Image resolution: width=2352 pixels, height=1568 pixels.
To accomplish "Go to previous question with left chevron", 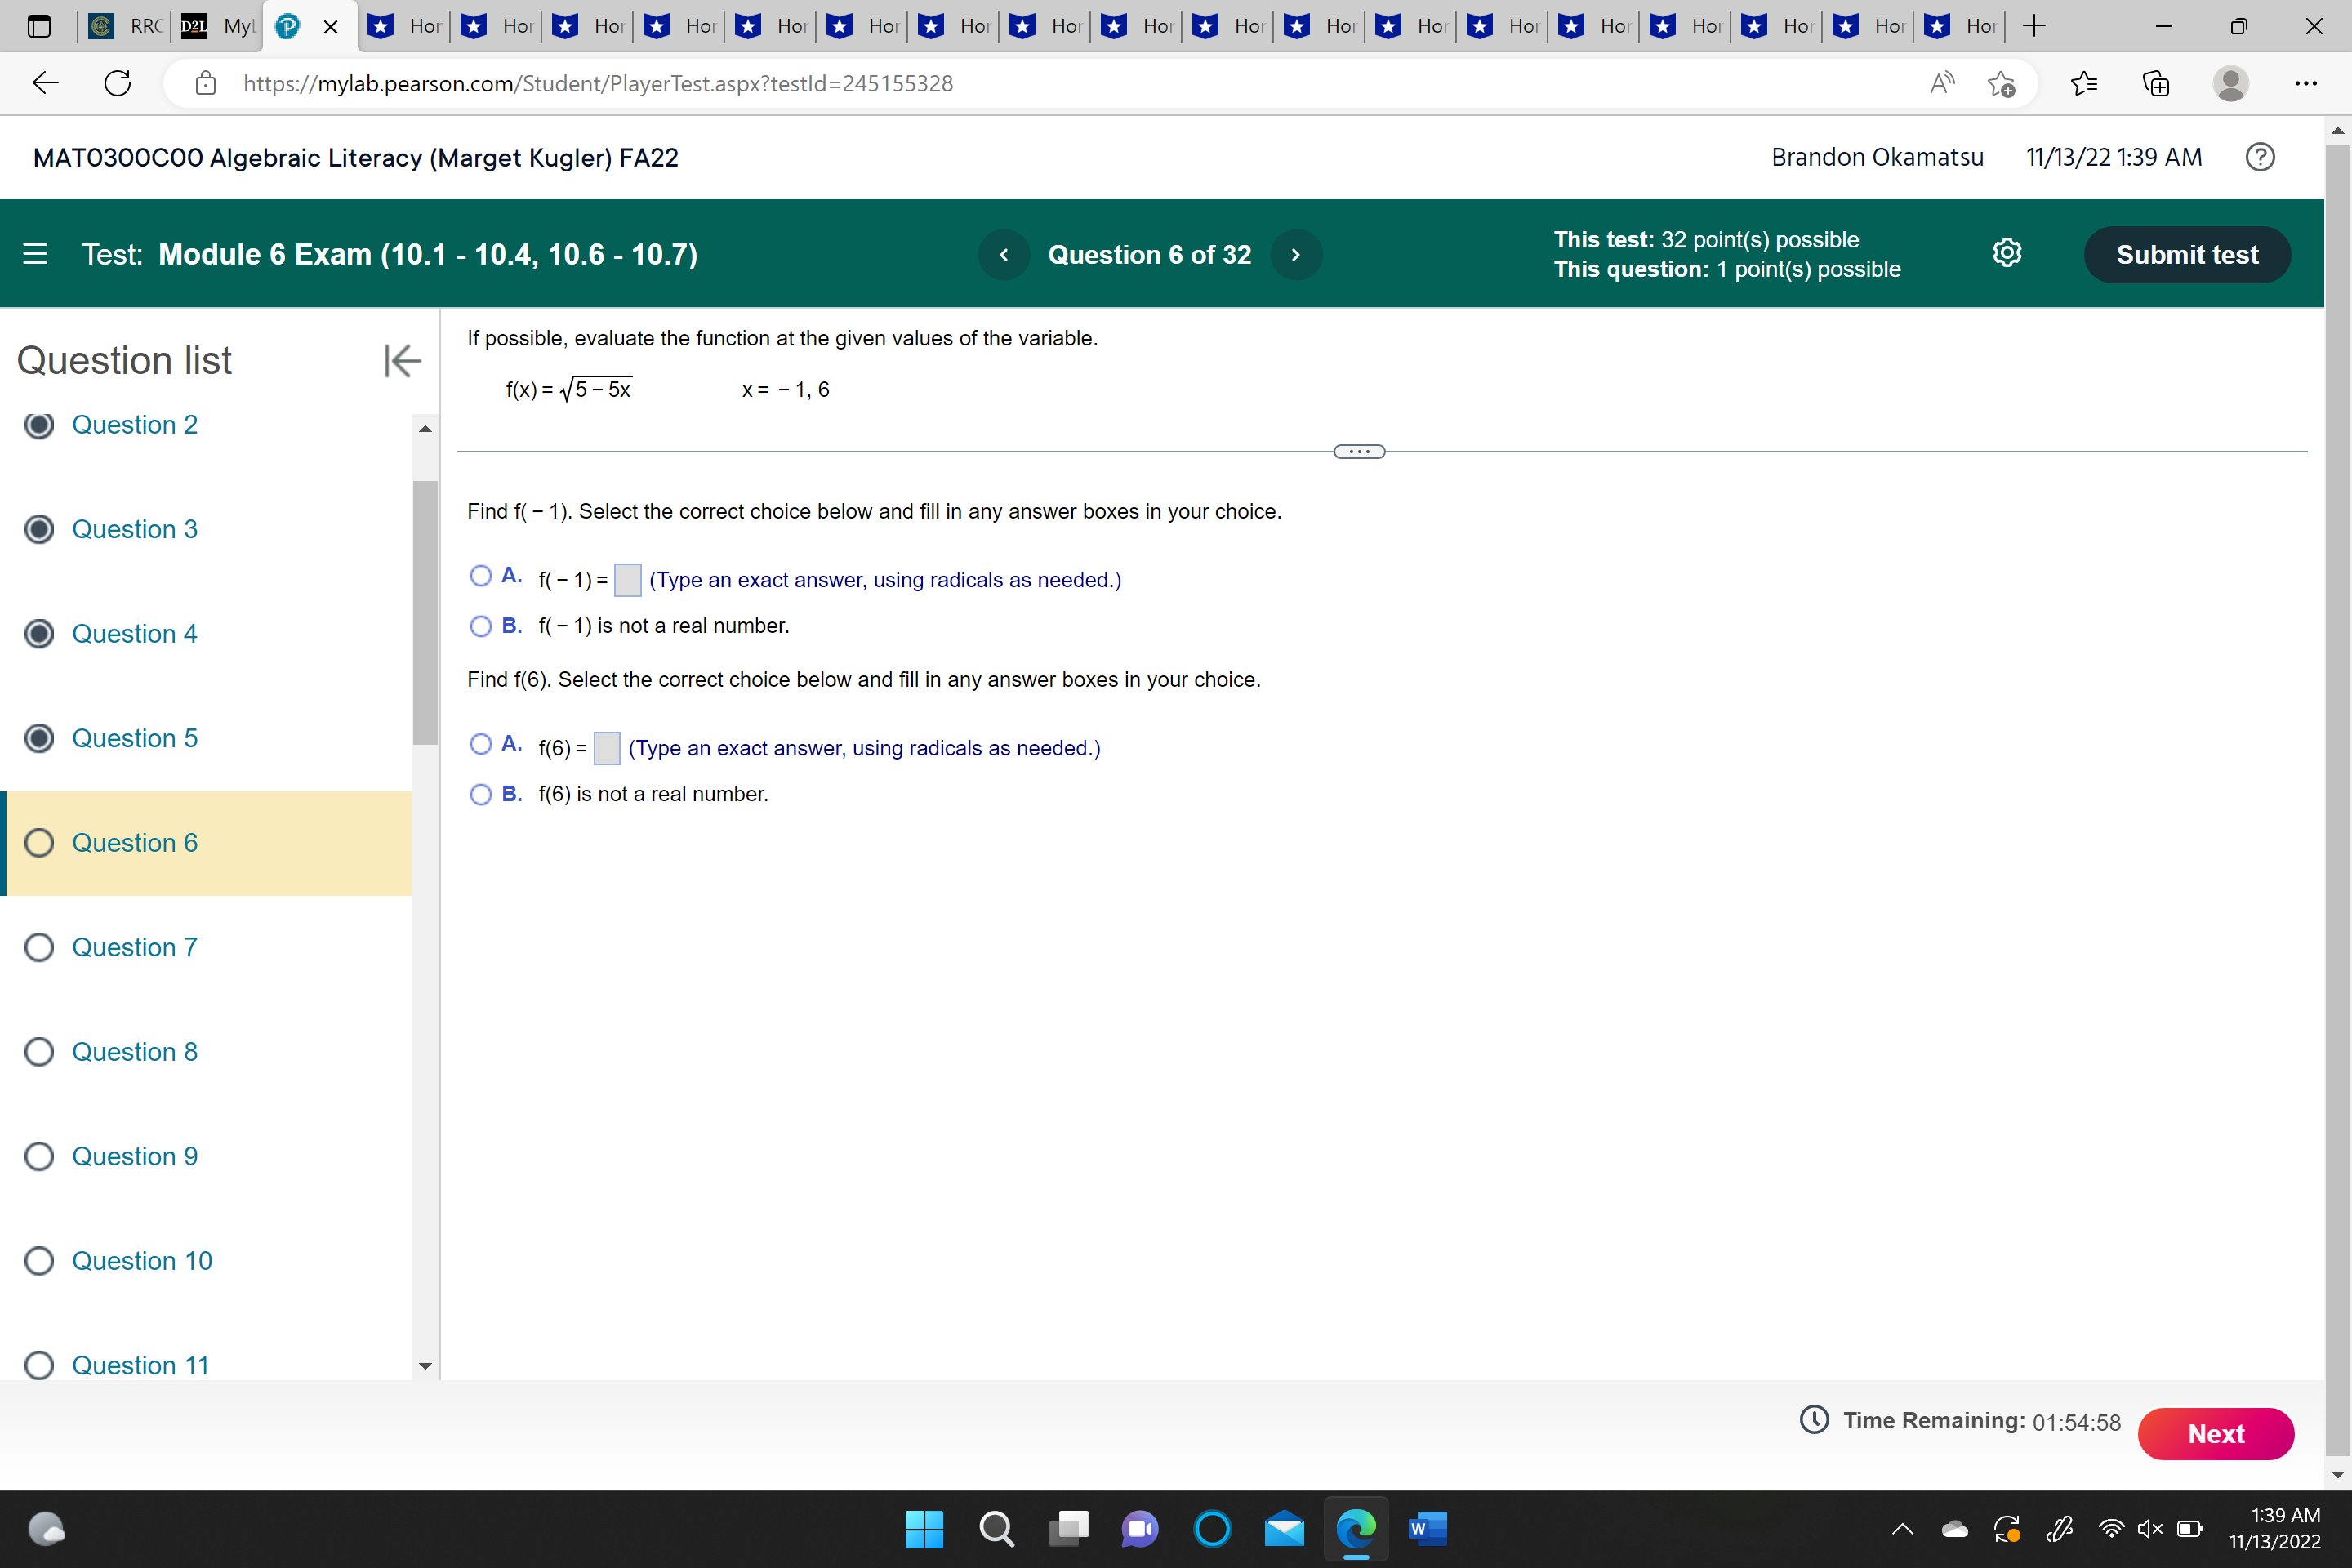I will (x=1004, y=254).
